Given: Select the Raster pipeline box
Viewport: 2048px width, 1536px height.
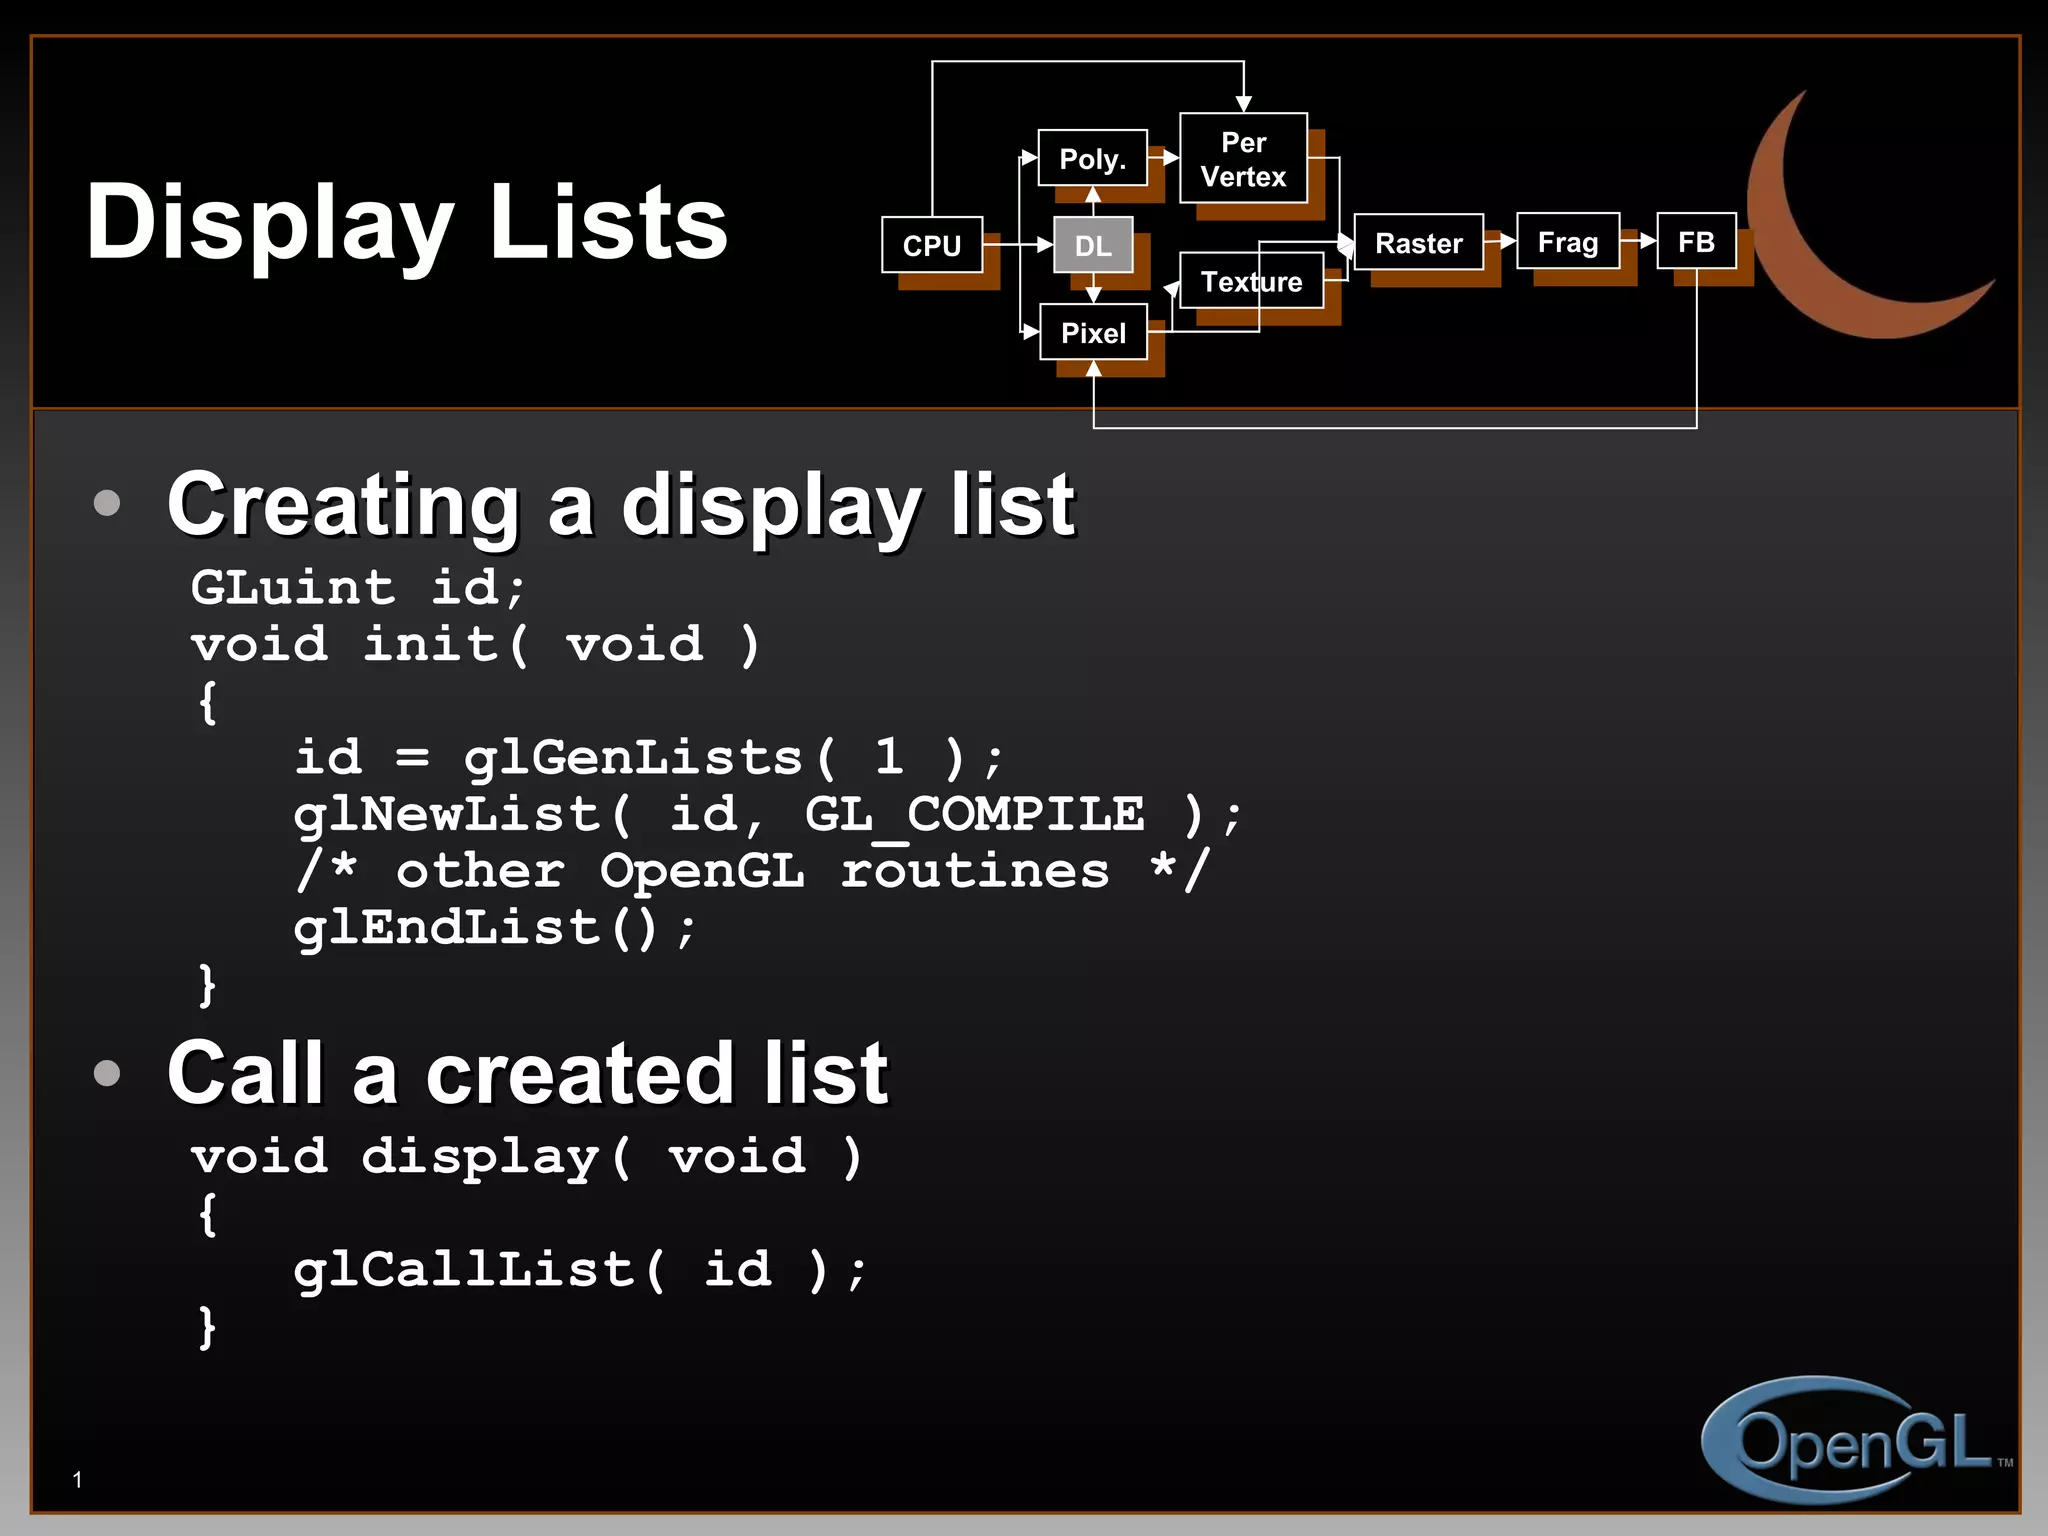Looking at the screenshot, I should tap(1419, 242).
